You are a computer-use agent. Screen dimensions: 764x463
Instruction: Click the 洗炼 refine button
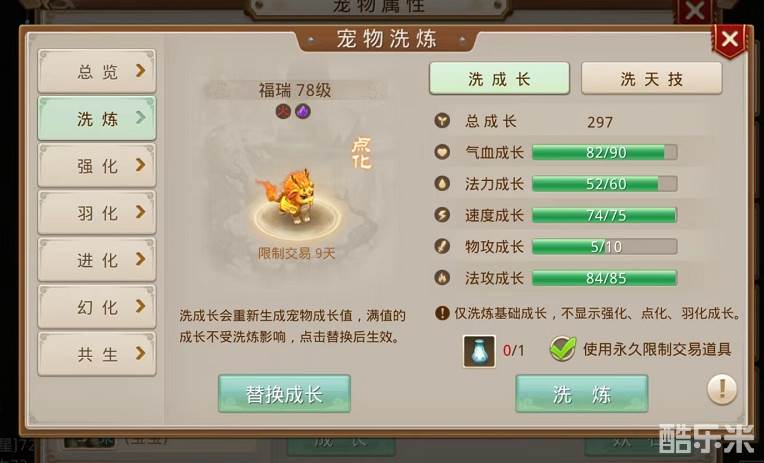tap(582, 394)
